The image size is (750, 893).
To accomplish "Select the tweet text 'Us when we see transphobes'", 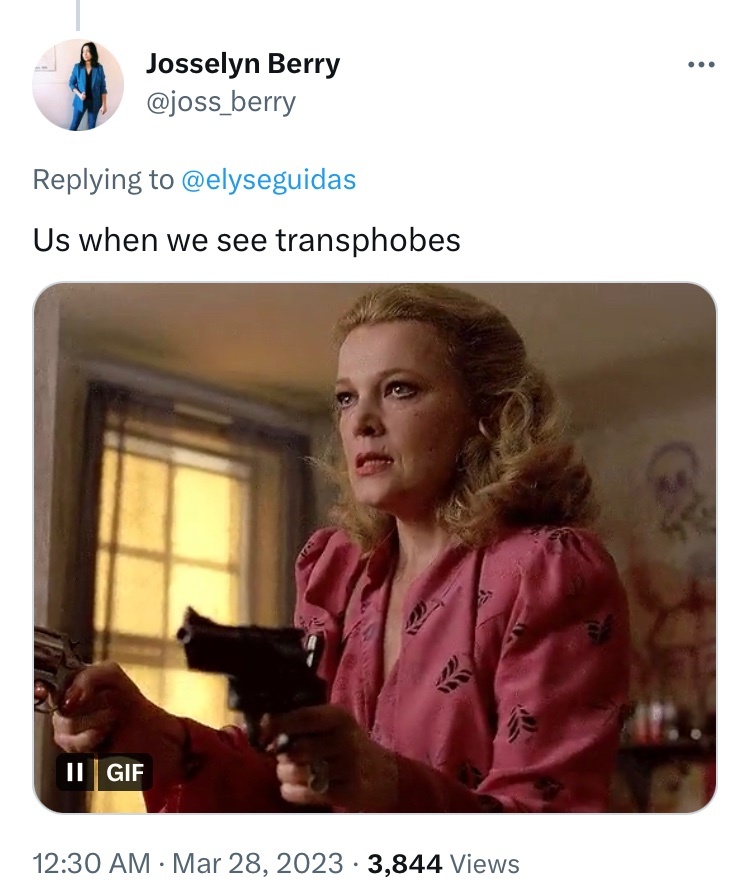I will coord(247,240).
